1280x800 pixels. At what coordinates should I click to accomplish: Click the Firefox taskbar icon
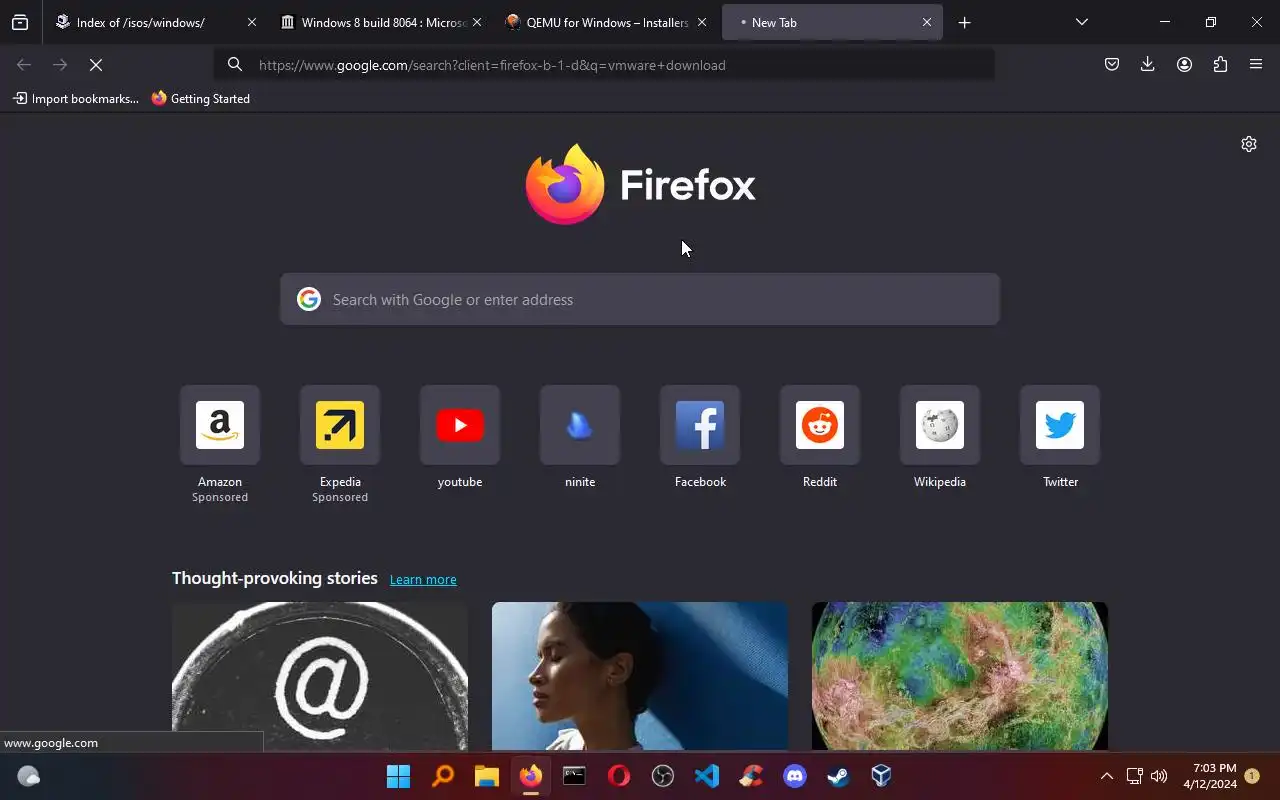530,776
